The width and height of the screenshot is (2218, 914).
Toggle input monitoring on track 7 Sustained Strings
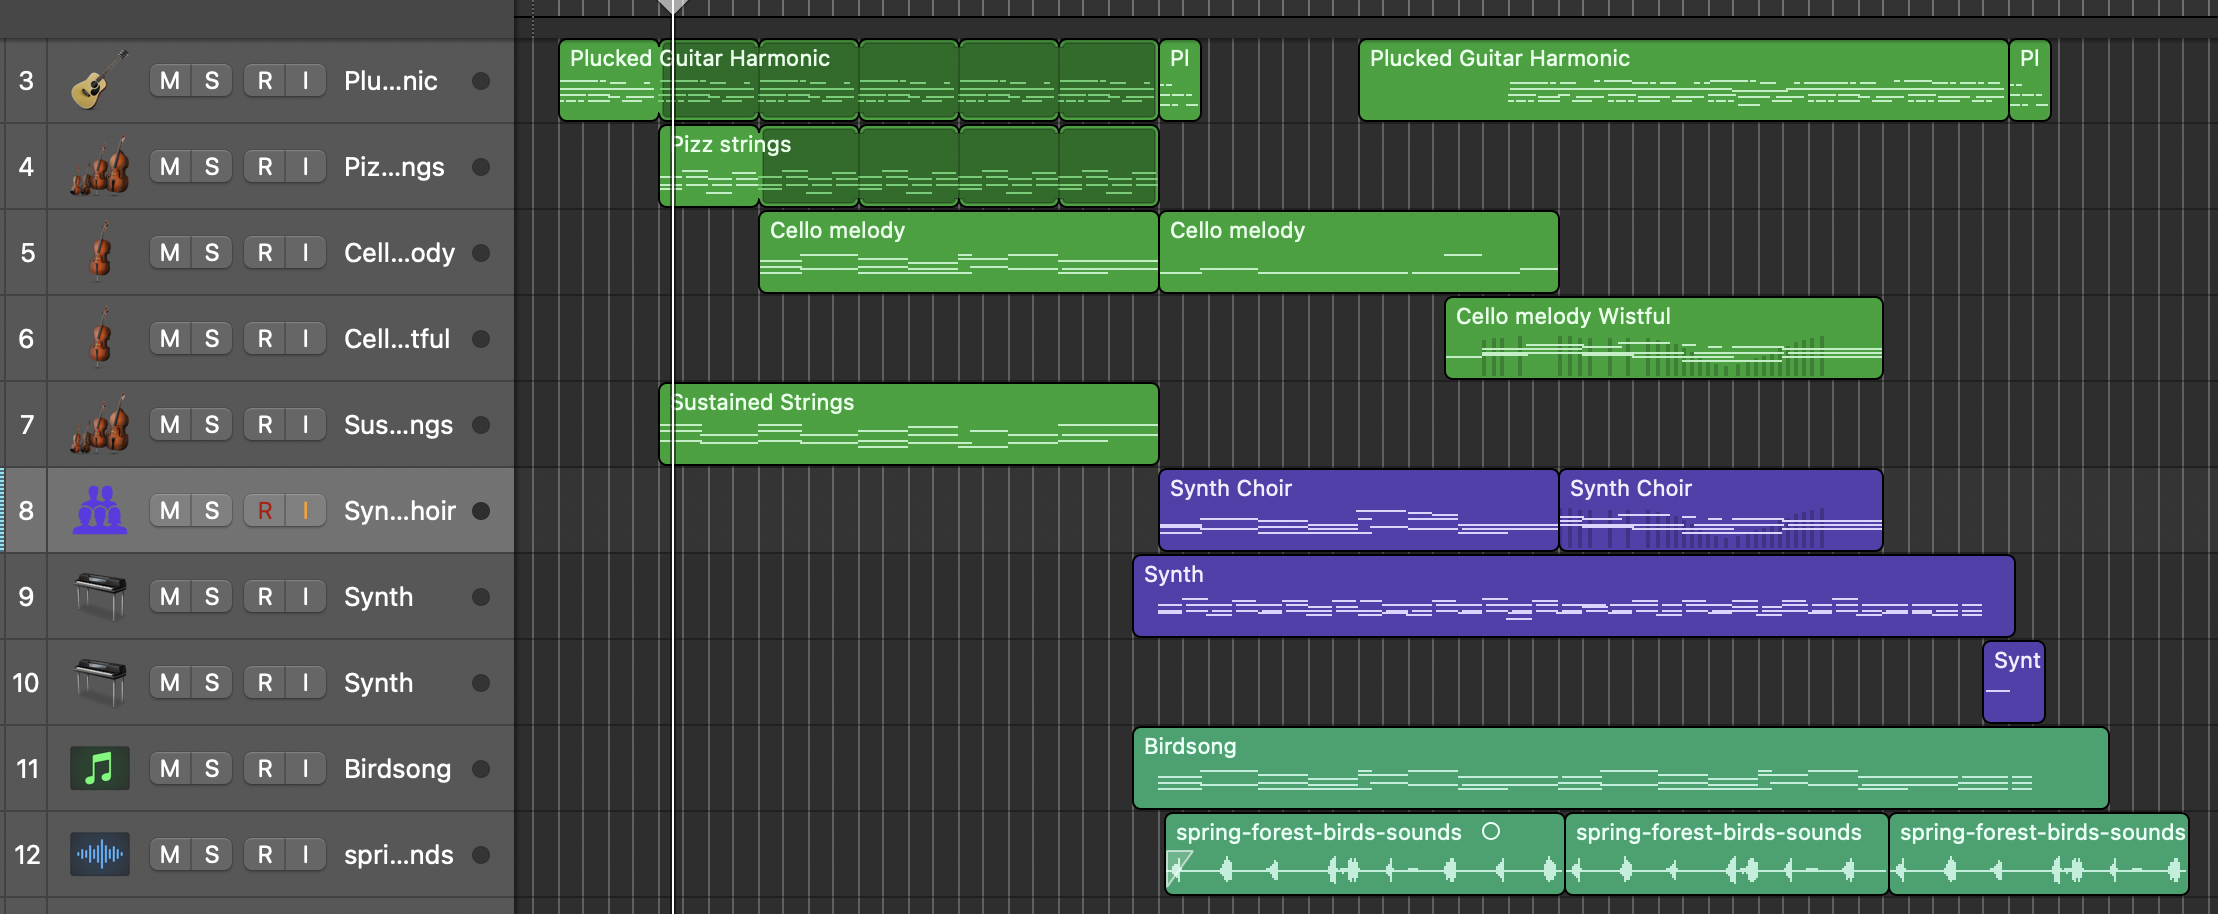[306, 424]
